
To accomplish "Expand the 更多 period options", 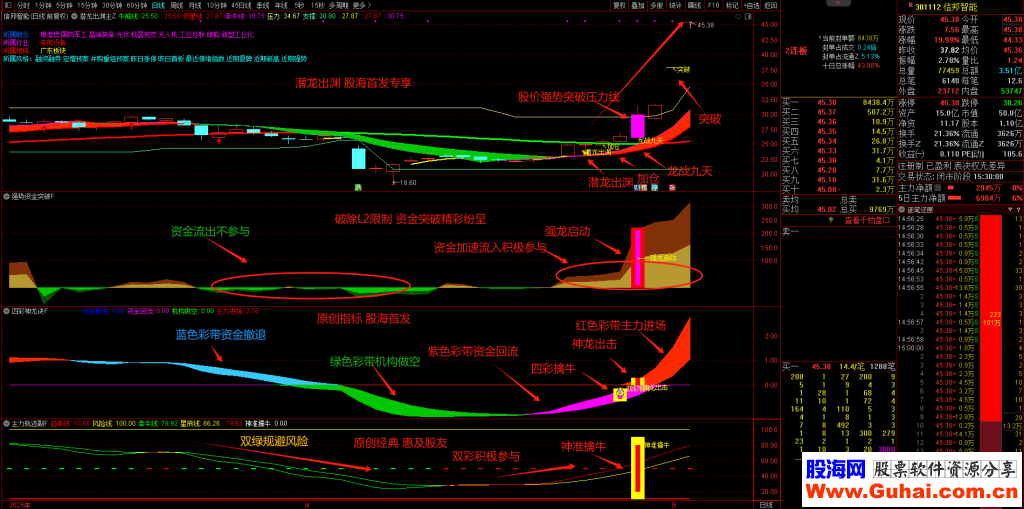I will point(362,5).
